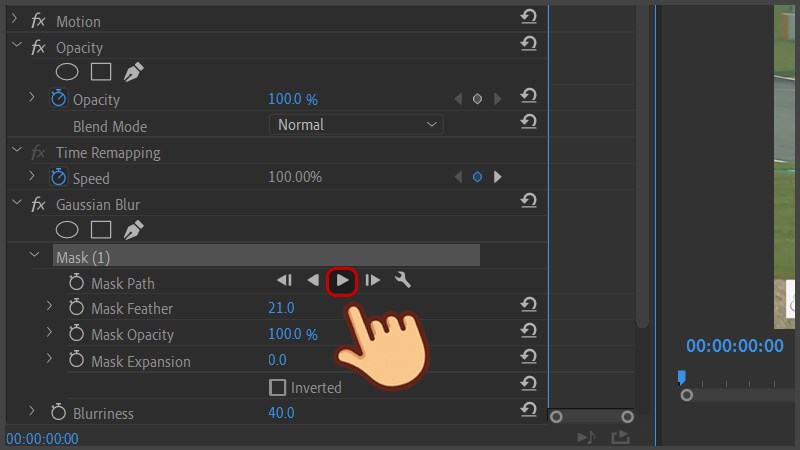This screenshot has width=800, height=450.
Task: Click the Opacity value 100.0 %
Action: click(293, 99)
